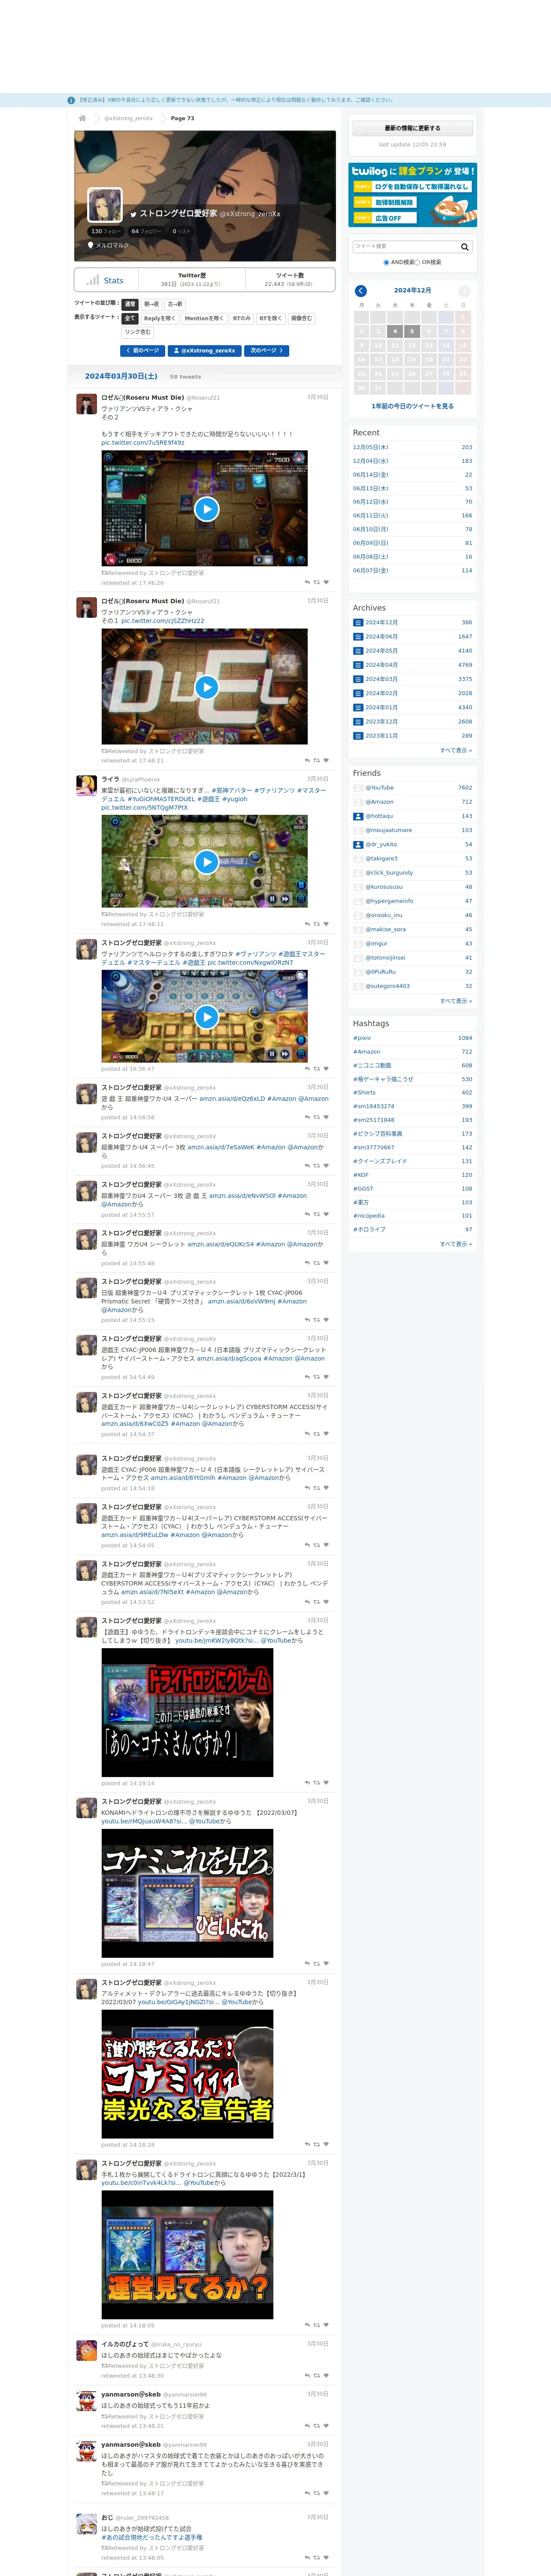Go to previous month in calendar
This screenshot has width=551, height=2576.
(x=361, y=291)
